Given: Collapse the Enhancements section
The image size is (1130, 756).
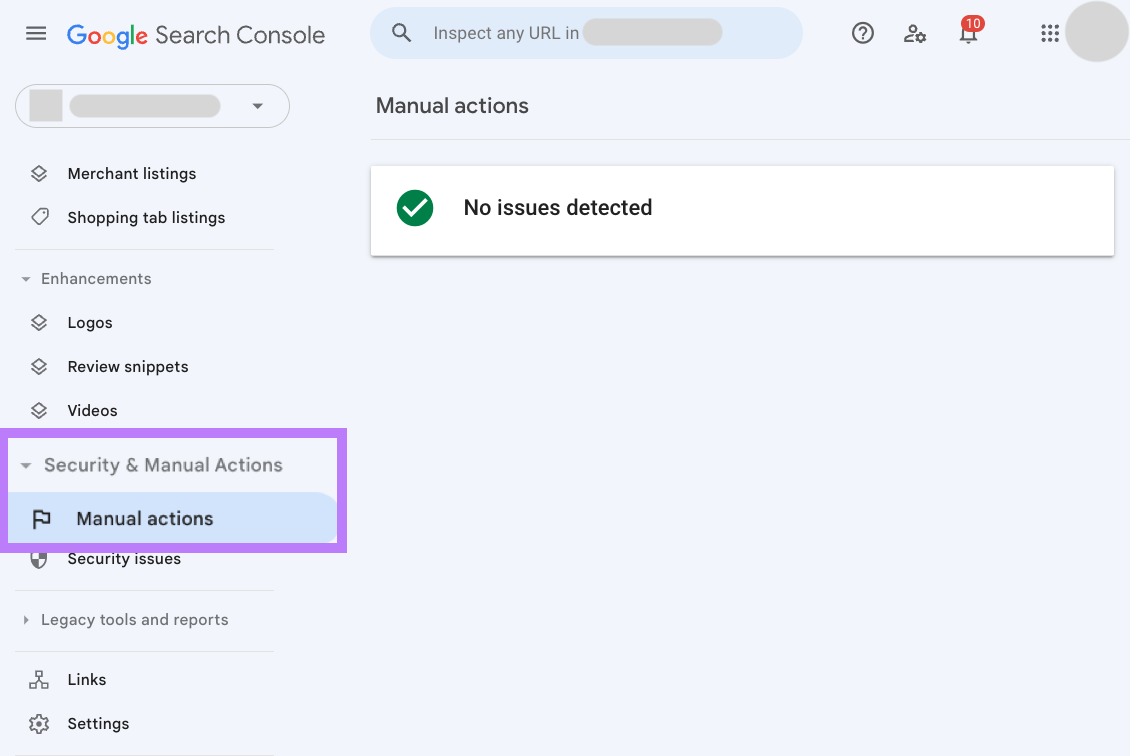Looking at the screenshot, I should pyautogui.click(x=25, y=278).
